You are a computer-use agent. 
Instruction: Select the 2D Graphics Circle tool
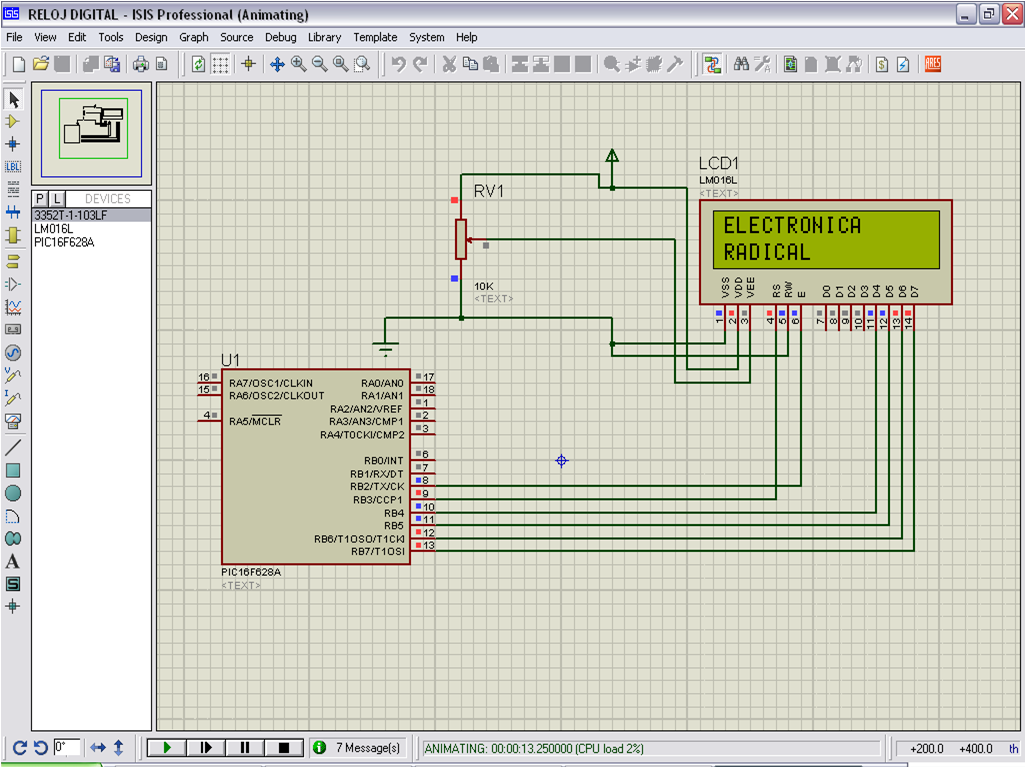tap(13, 493)
